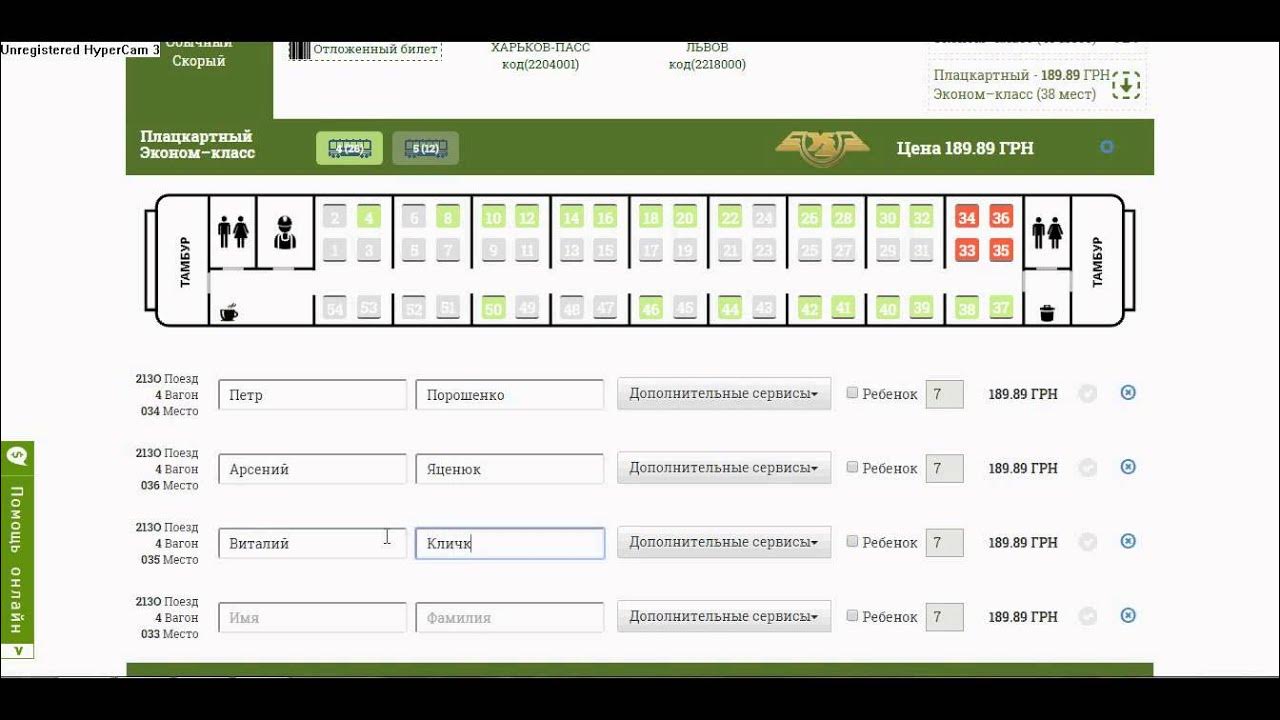Click child age field in Арсений row
Viewport: 1280px width, 720px height.
945,468
